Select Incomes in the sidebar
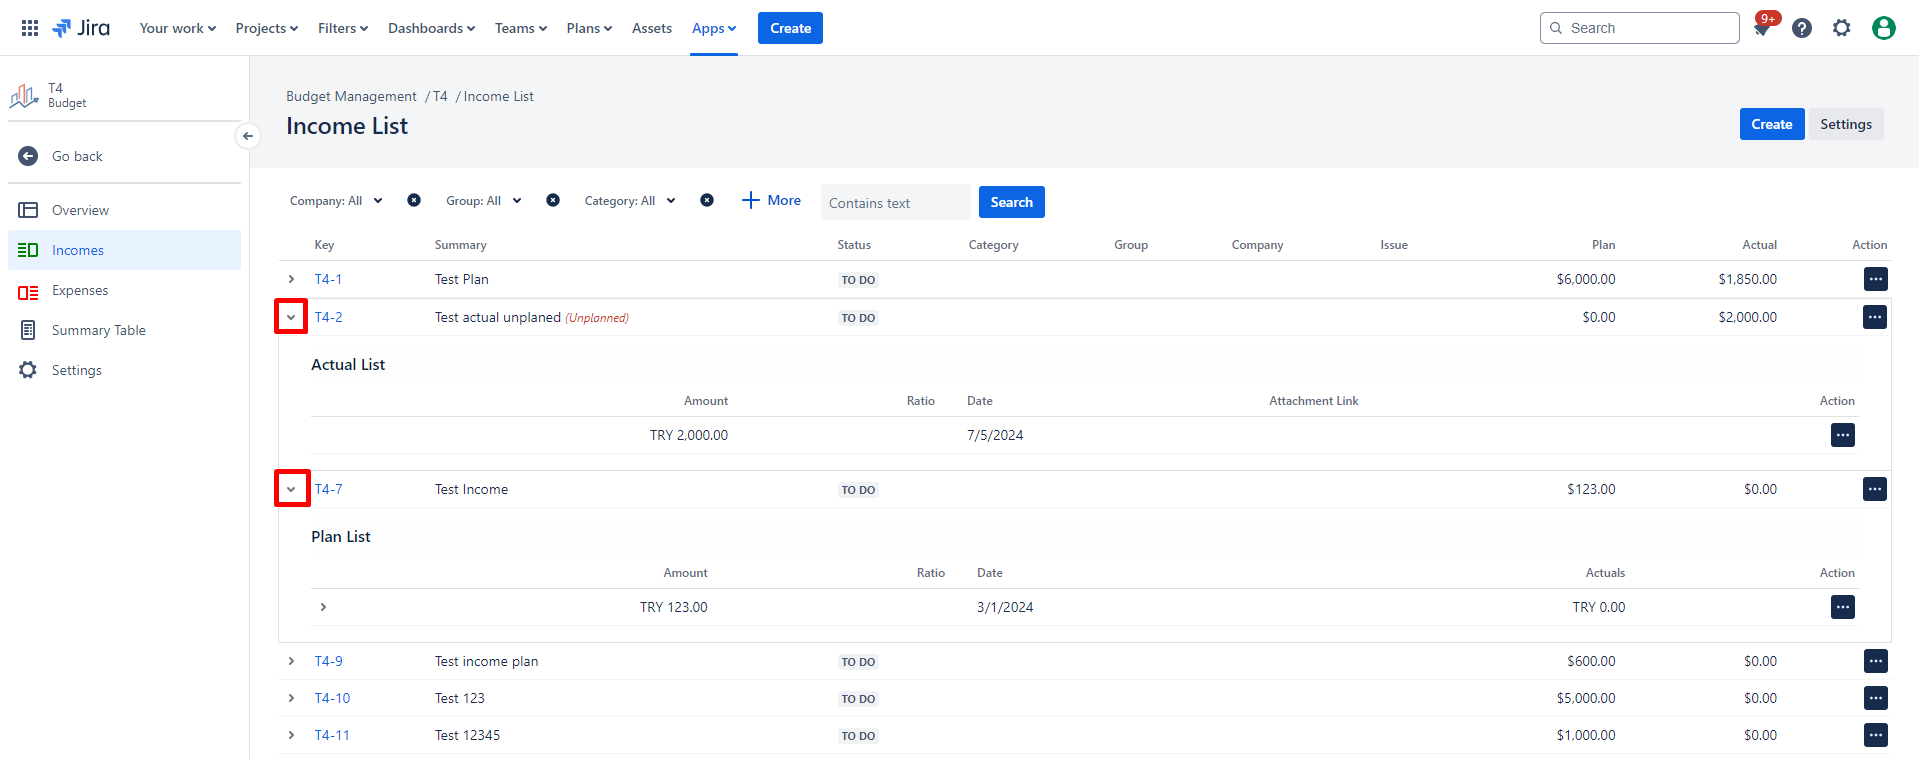Image resolution: width=1919 pixels, height=759 pixels. (x=124, y=250)
